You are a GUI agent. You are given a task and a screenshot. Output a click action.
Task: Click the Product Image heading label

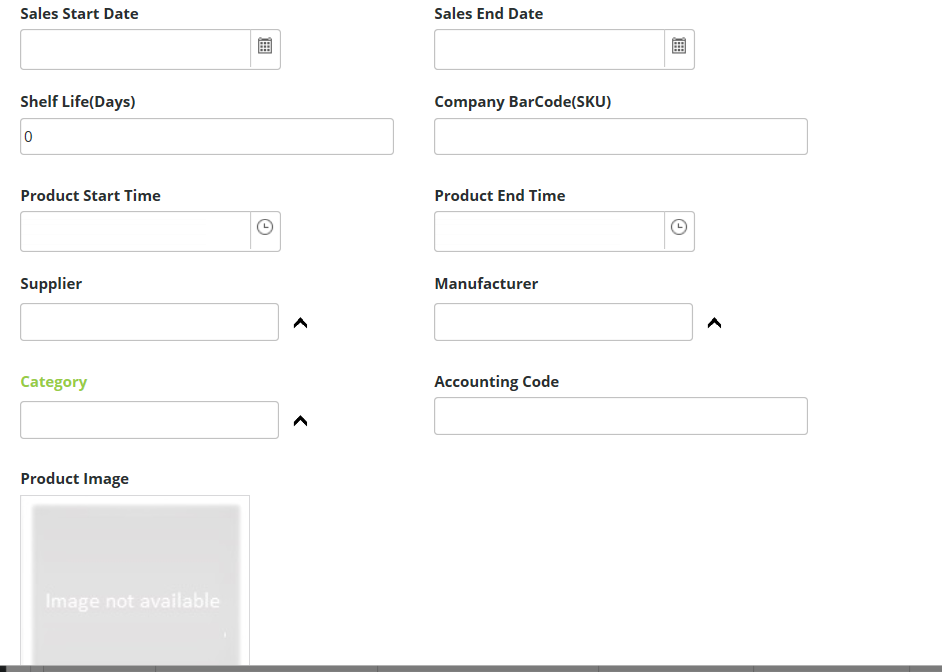point(75,479)
